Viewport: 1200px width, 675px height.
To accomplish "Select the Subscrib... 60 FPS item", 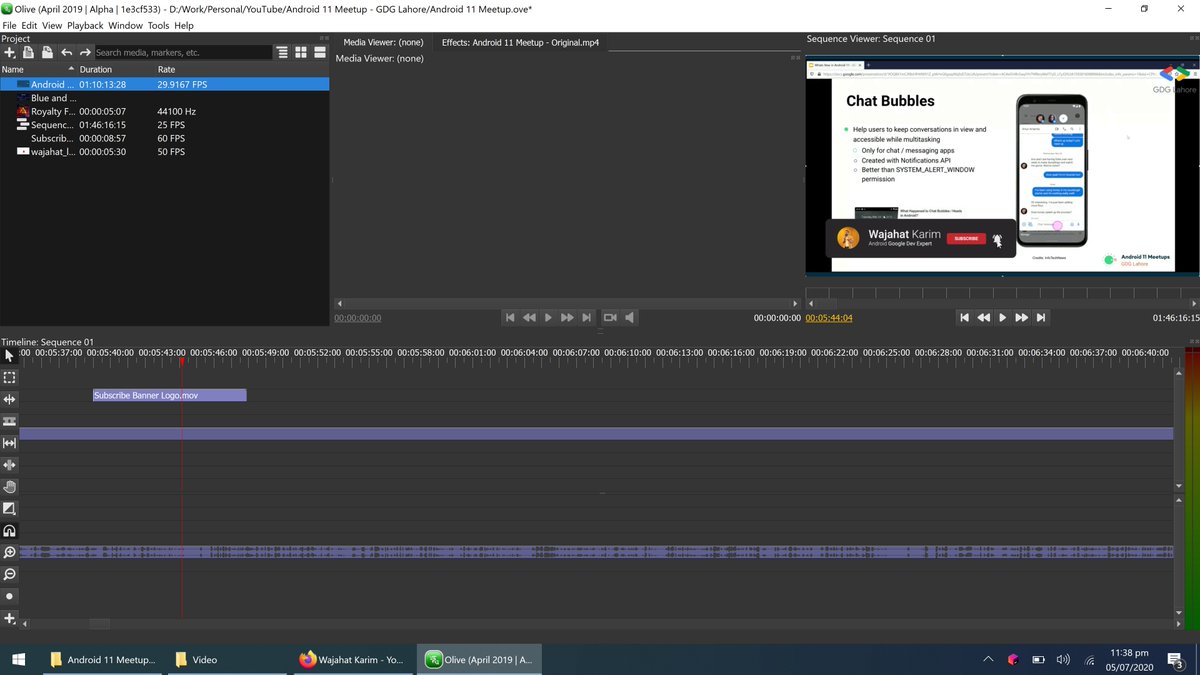I will coord(164,138).
